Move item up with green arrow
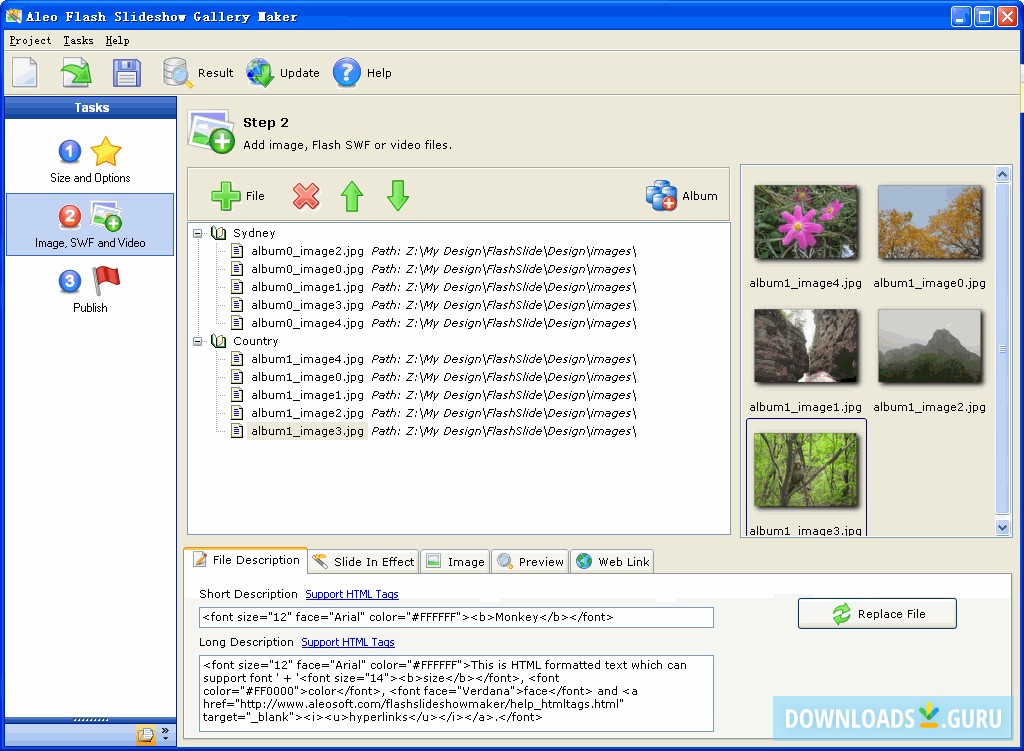 point(352,196)
